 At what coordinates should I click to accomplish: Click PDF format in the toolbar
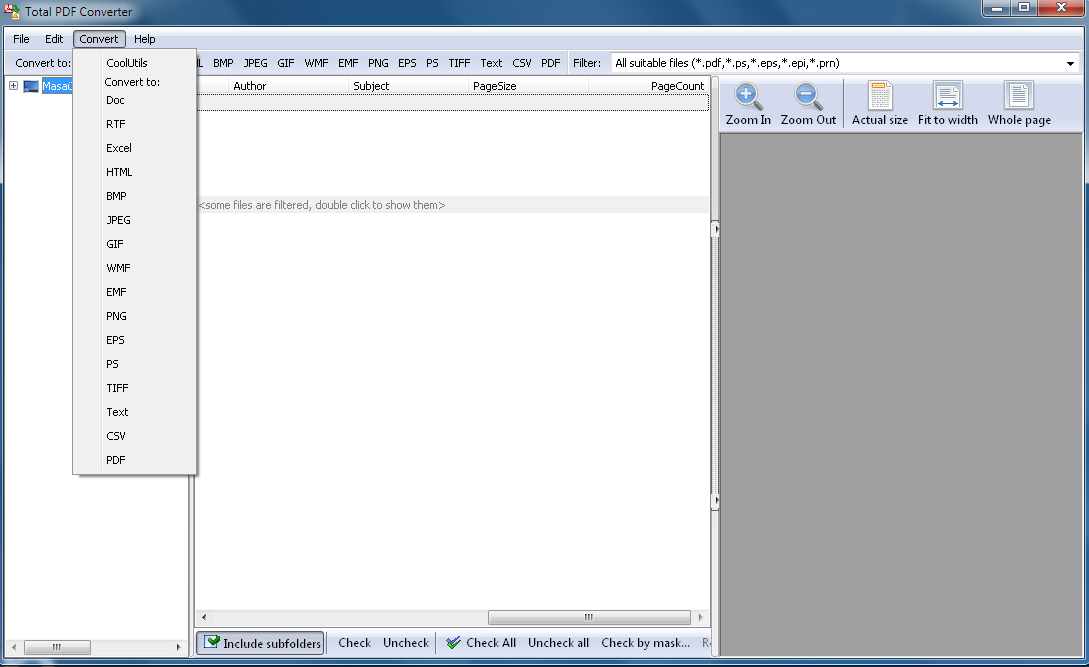pos(550,63)
